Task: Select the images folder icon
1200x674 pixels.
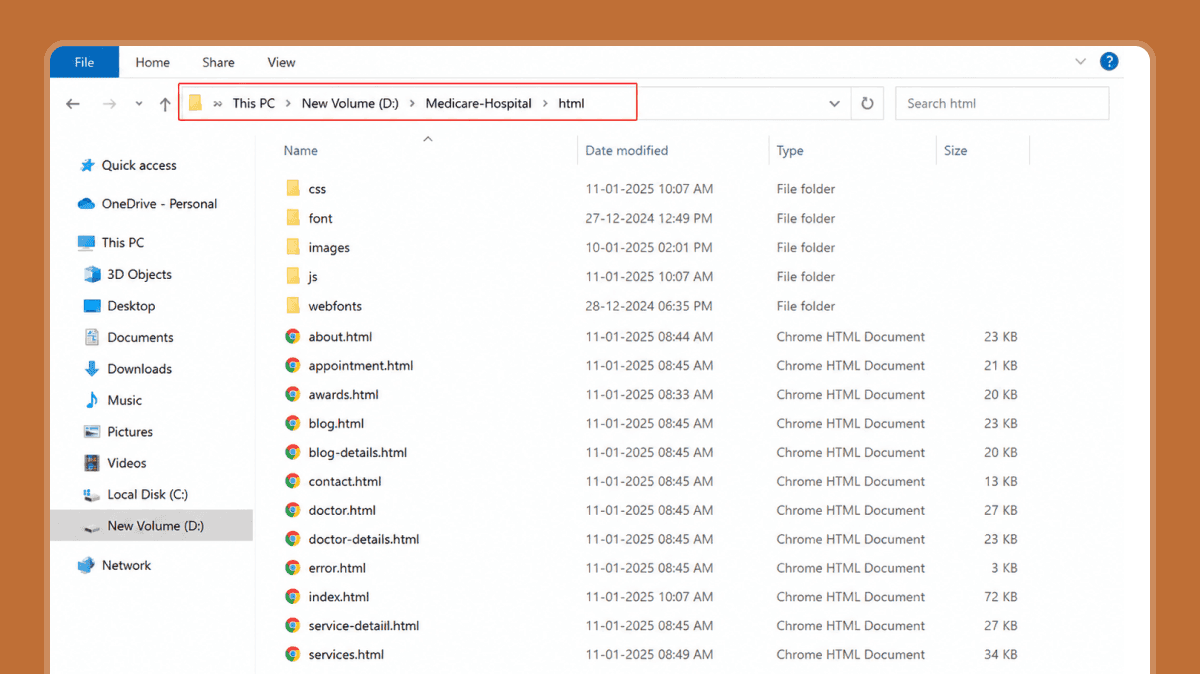Action: click(x=293, y=248)
